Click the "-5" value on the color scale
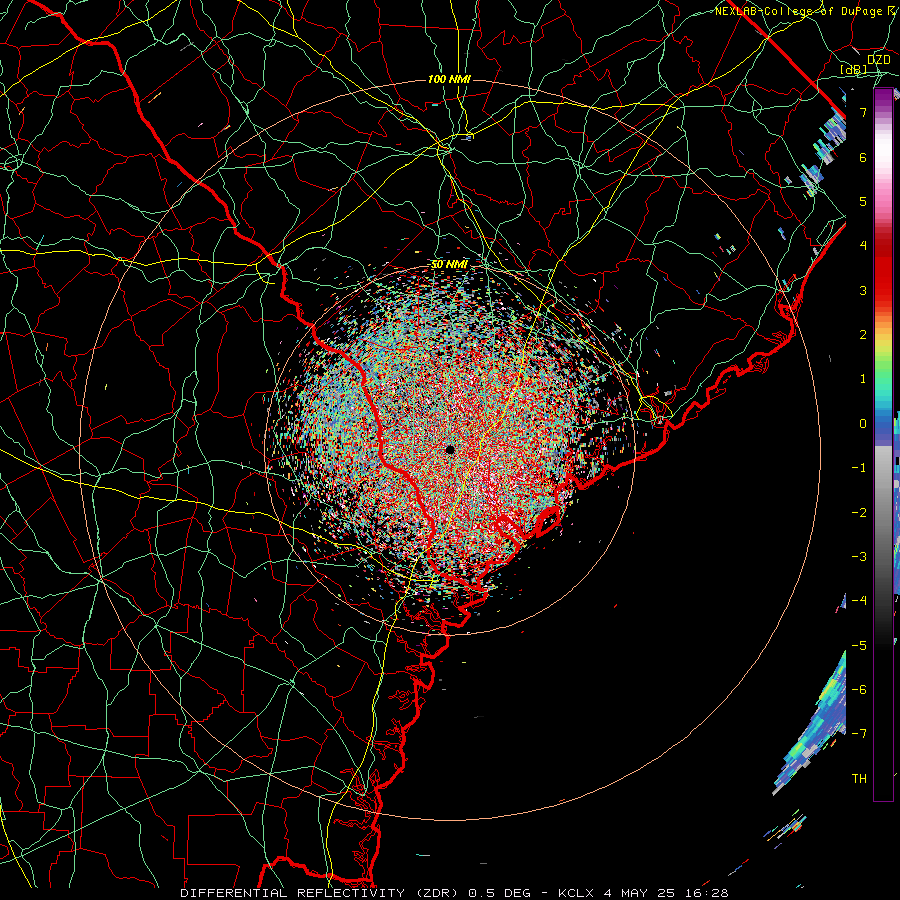This screenshot has height=900, width=900. click(859, 646)
